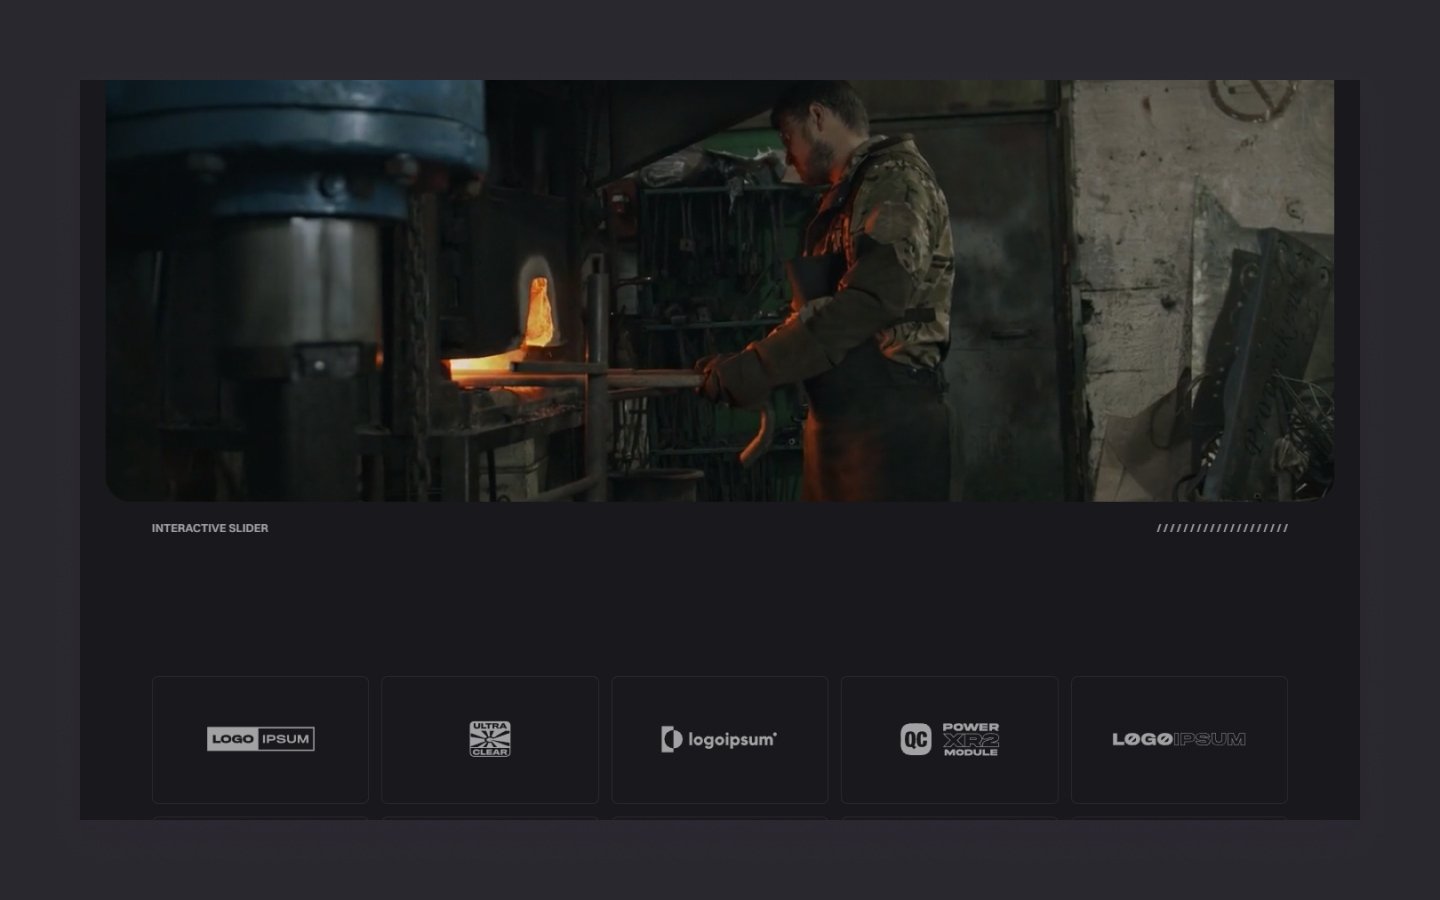This screenshot has height=900, width=1440.
Task: Select the Ultra Clear badge logo
Action: point(490,739)
